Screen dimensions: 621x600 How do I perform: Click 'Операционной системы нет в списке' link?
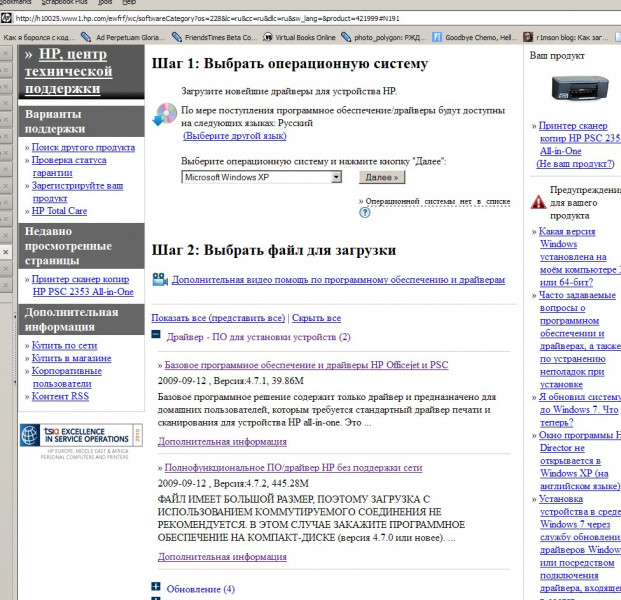click(x=438, y=201)
